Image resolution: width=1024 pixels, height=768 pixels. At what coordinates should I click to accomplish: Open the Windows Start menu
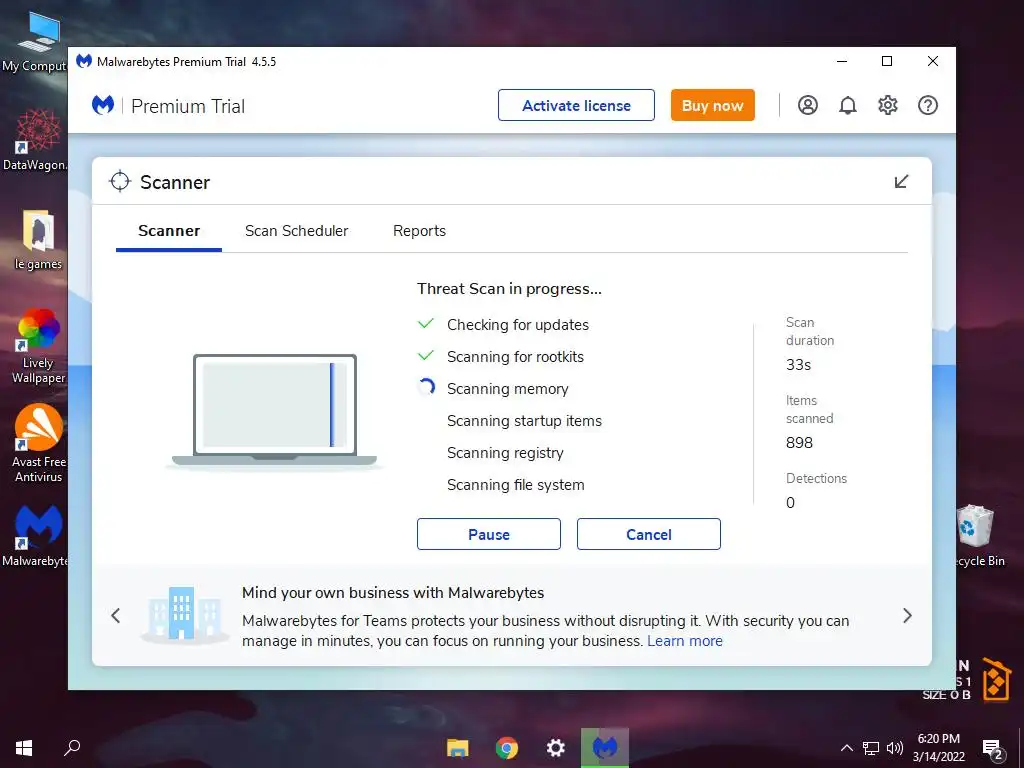click(24, 748)
